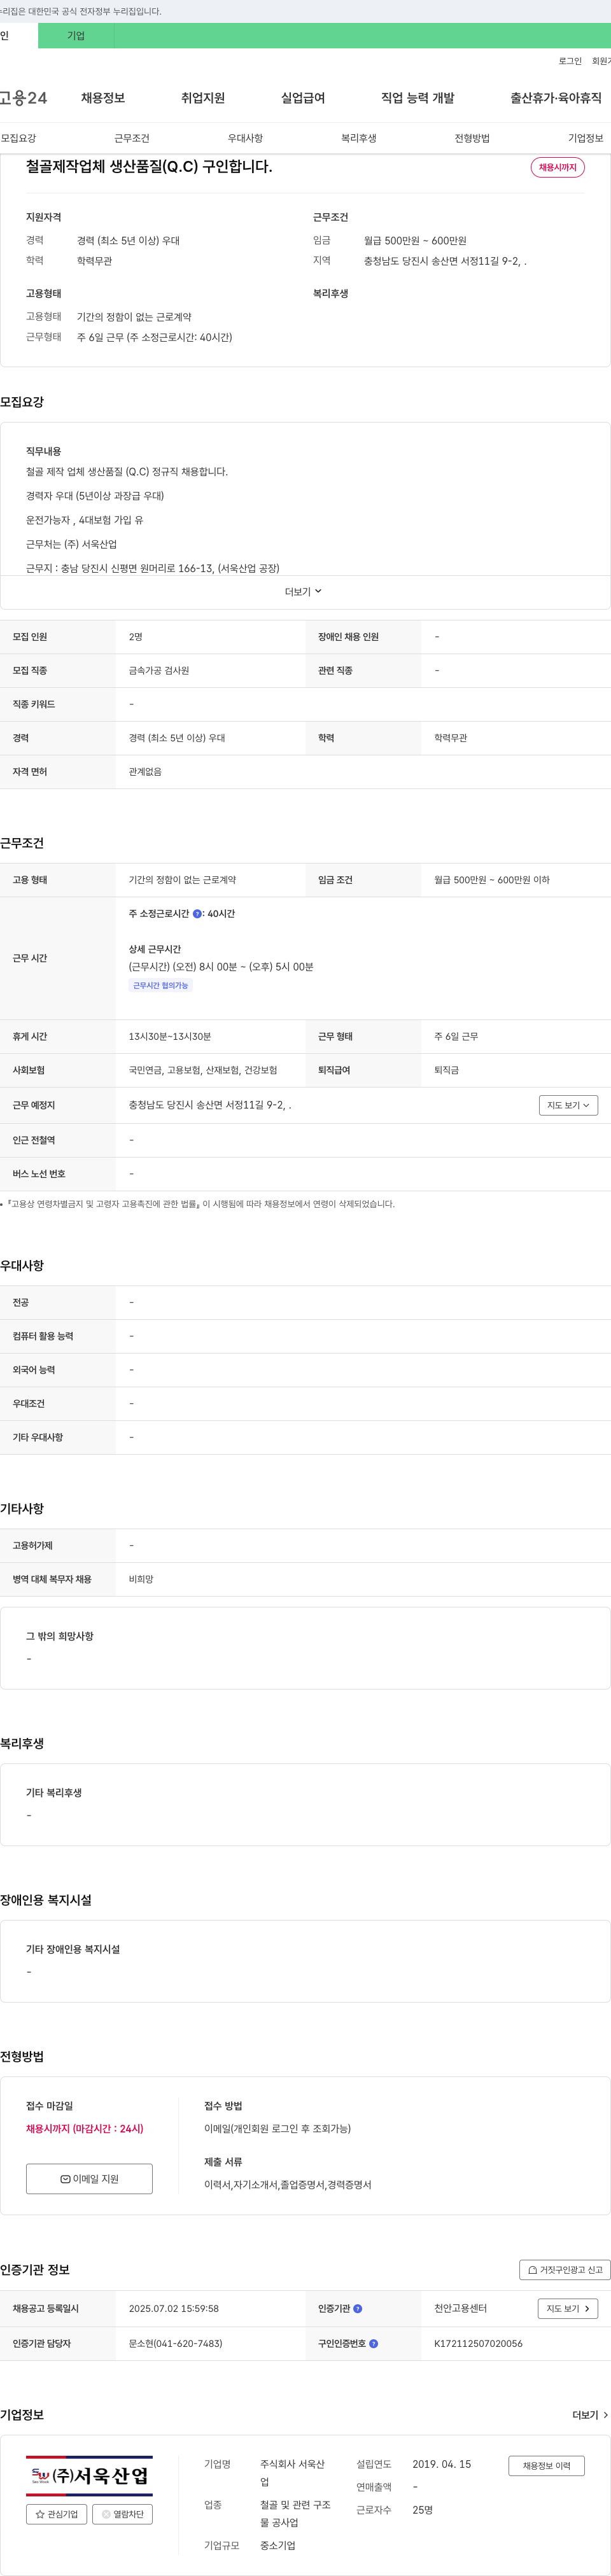This screenshot has height=2576, width=611.
Task: Open 지도 보기 for 천안고용센터
Action: tap(568, 2309)
